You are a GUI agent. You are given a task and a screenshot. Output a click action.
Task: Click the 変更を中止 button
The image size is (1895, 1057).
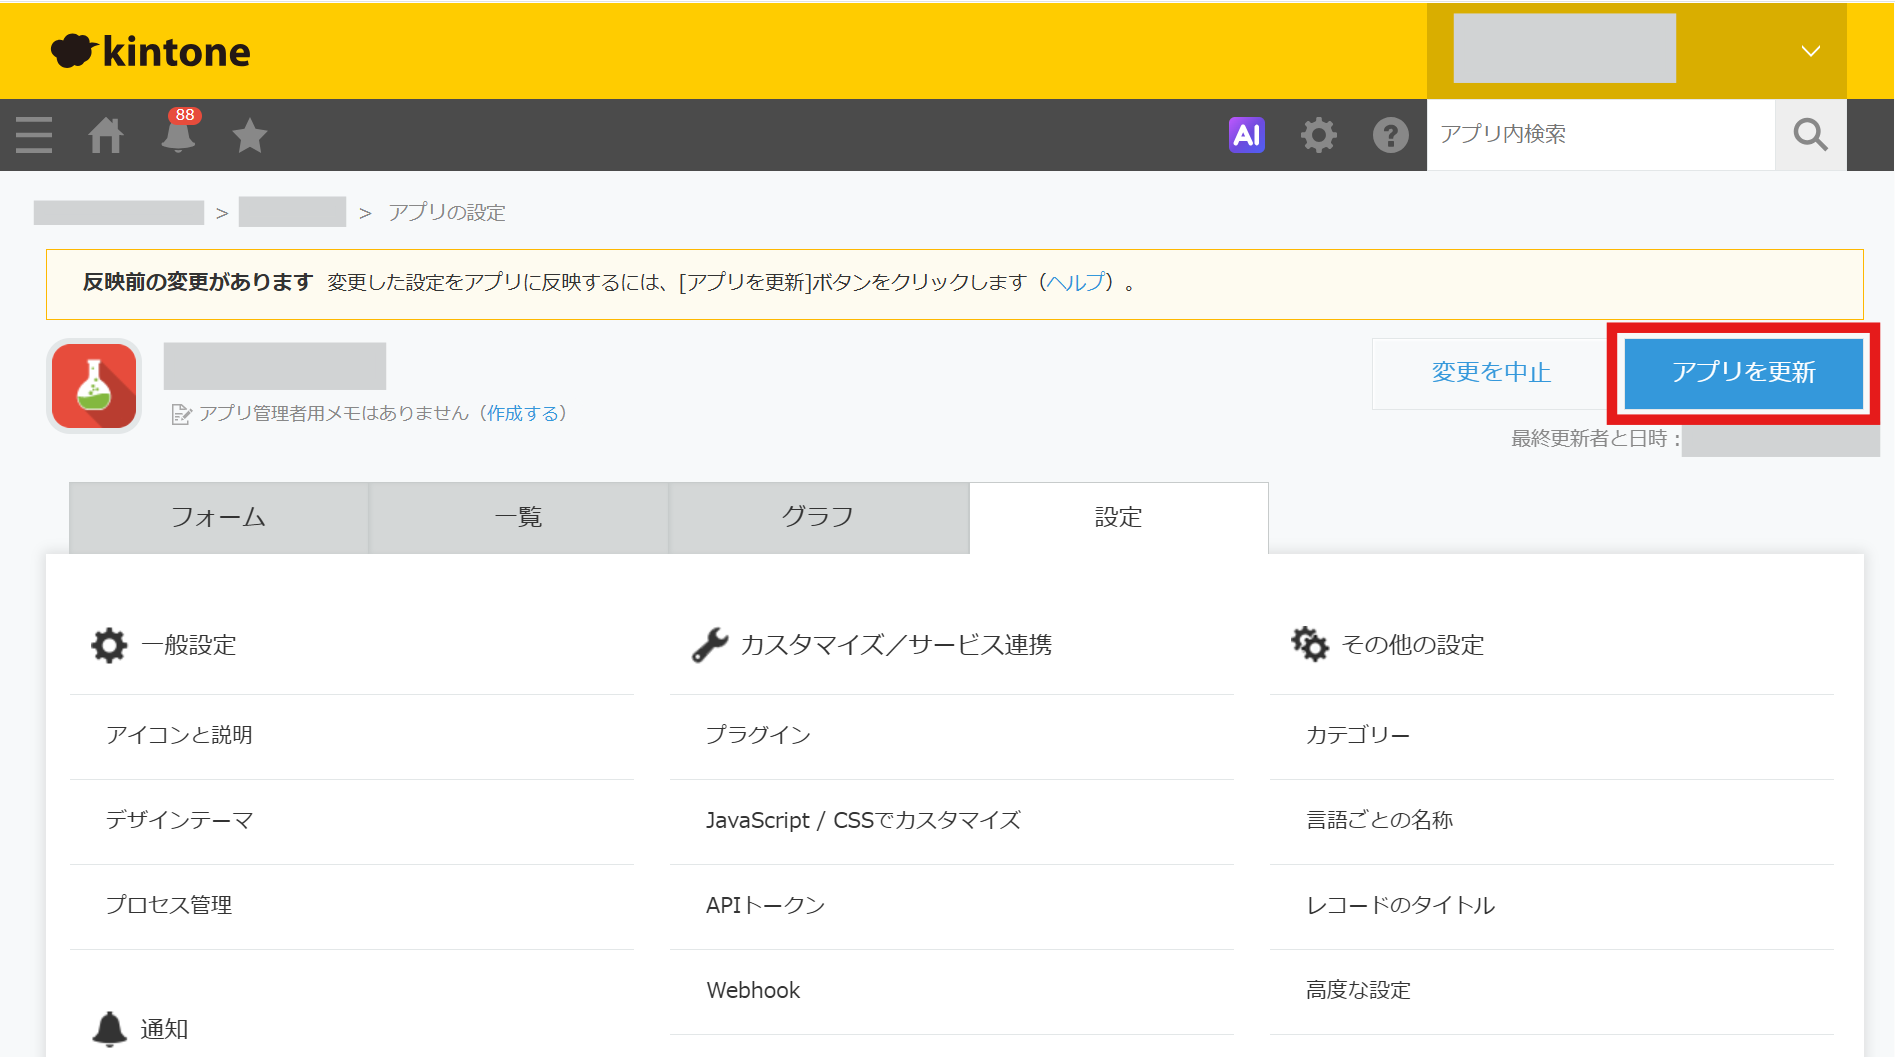[1491, 373]
